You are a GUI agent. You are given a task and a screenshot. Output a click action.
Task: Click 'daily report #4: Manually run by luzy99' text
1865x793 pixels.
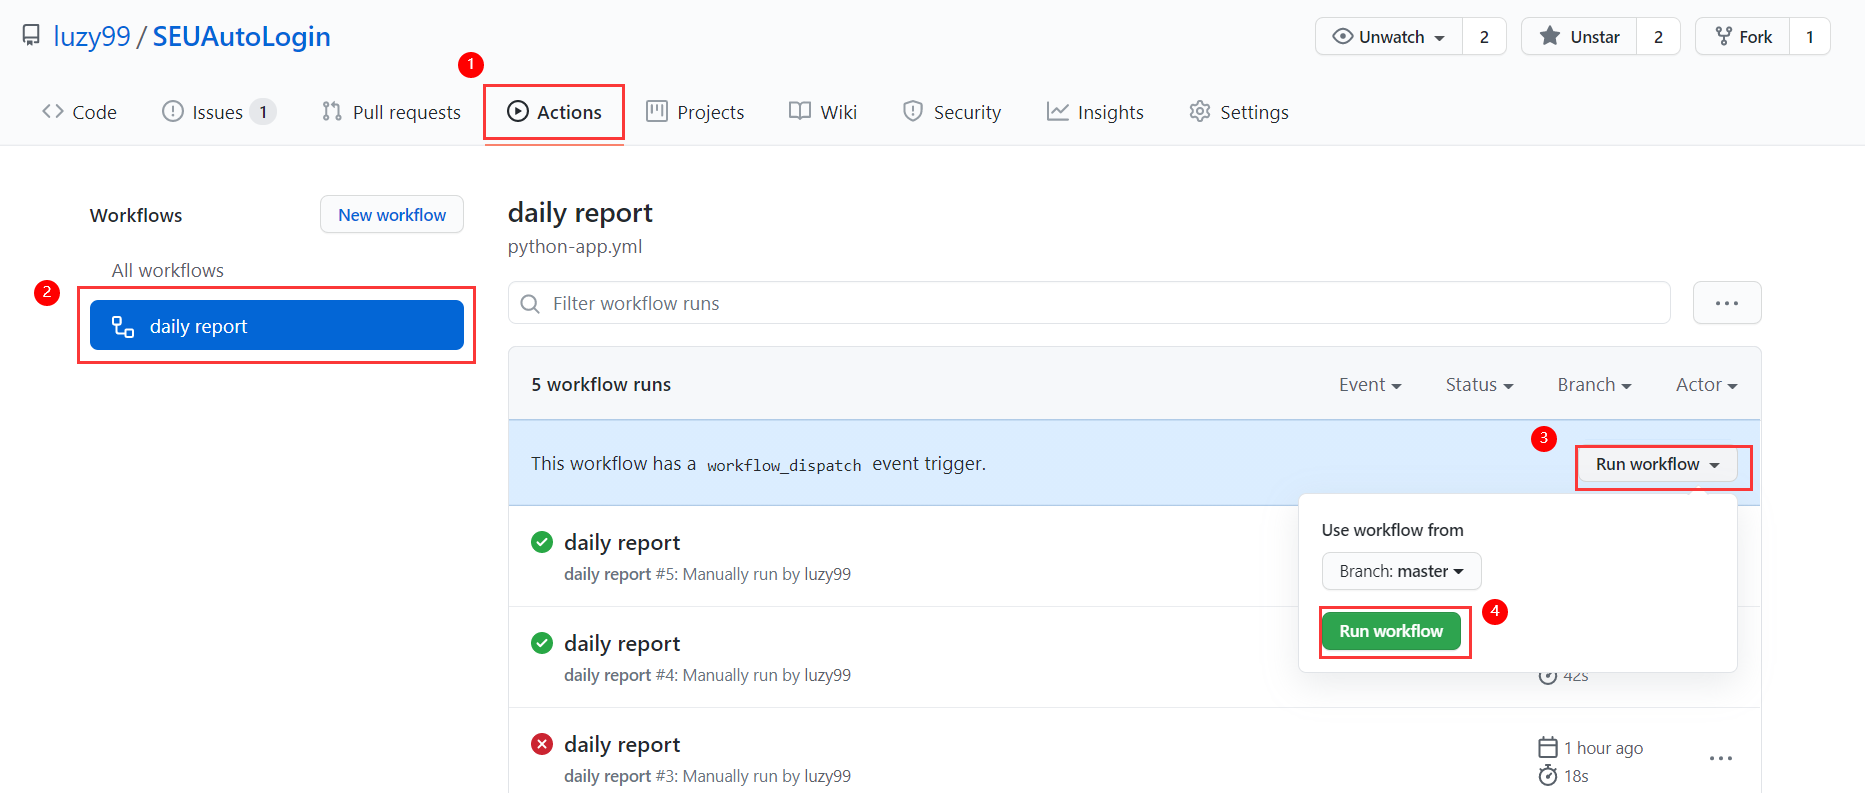[707, 675]
